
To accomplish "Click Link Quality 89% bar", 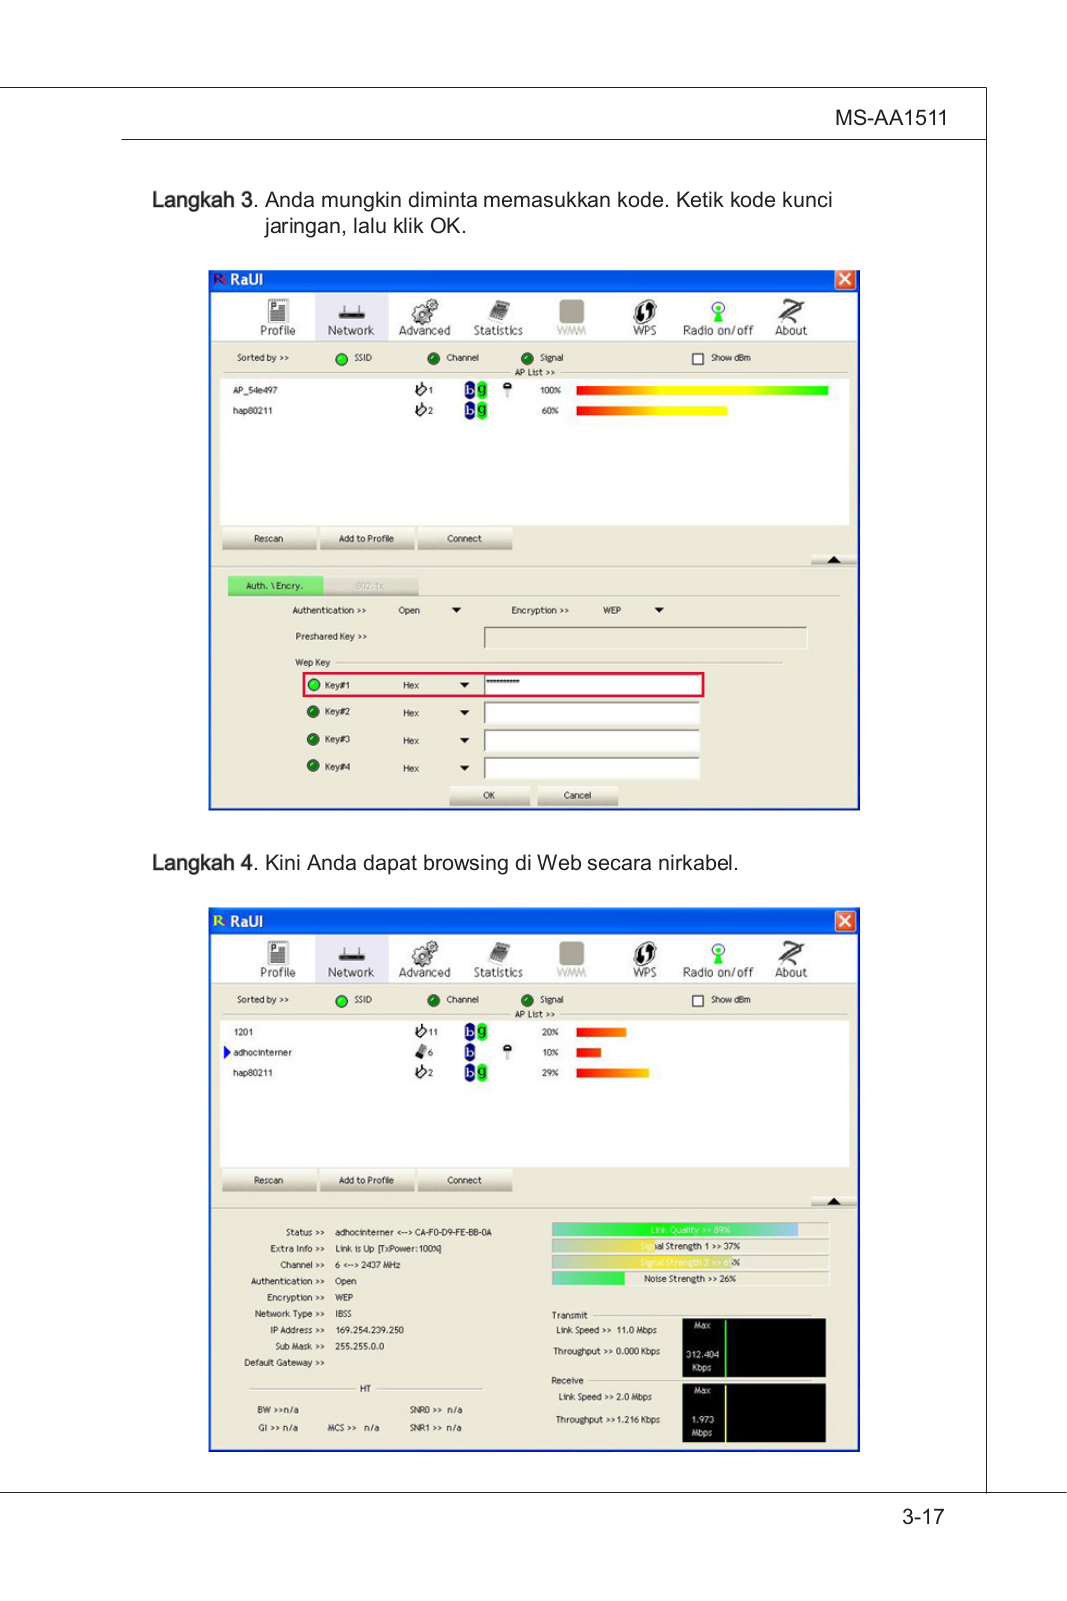I will [x=690, y=1230].
